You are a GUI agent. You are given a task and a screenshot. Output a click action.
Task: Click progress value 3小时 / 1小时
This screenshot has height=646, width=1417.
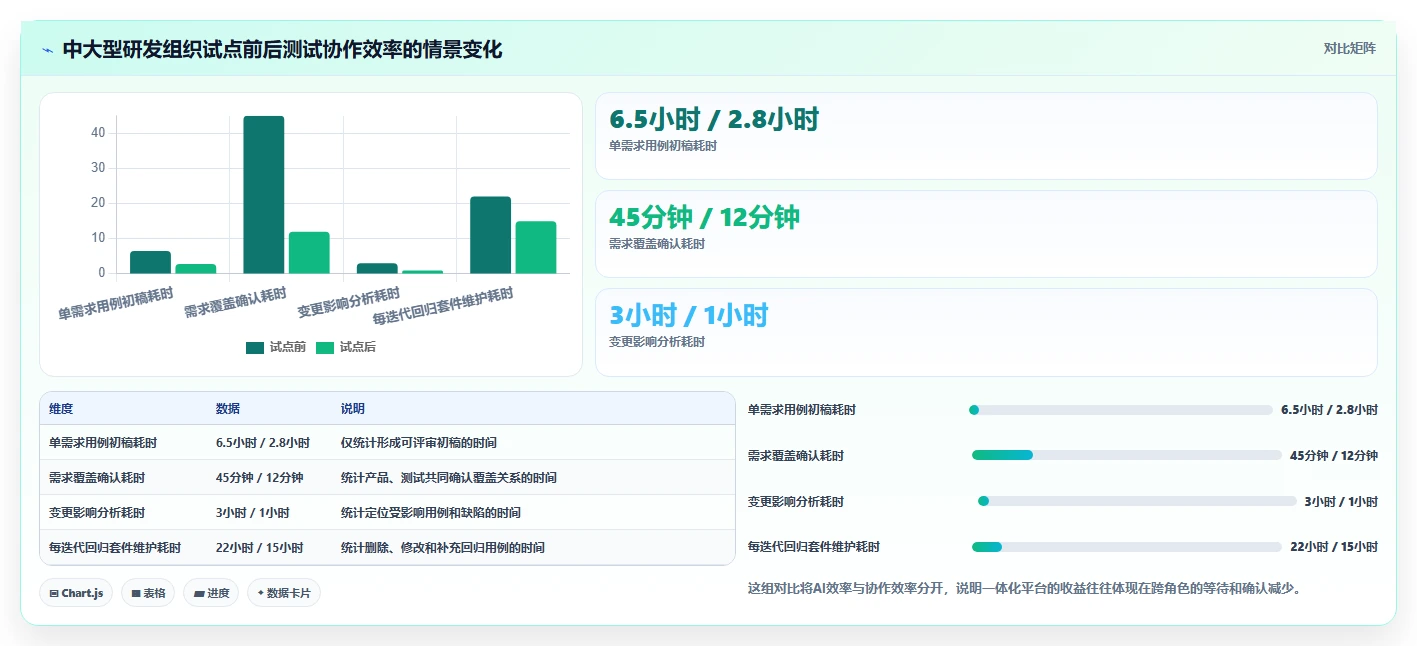click(x=1341, y=502)
